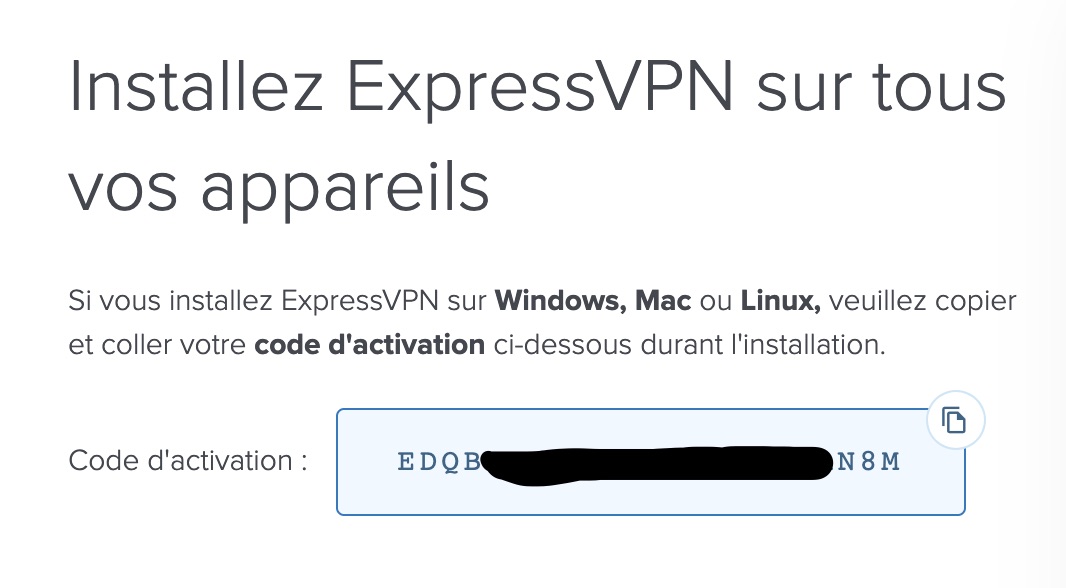Click the 'Code d'activation :' label
1066x588 pixels.
pyautogui.click(x=188, y=460)
